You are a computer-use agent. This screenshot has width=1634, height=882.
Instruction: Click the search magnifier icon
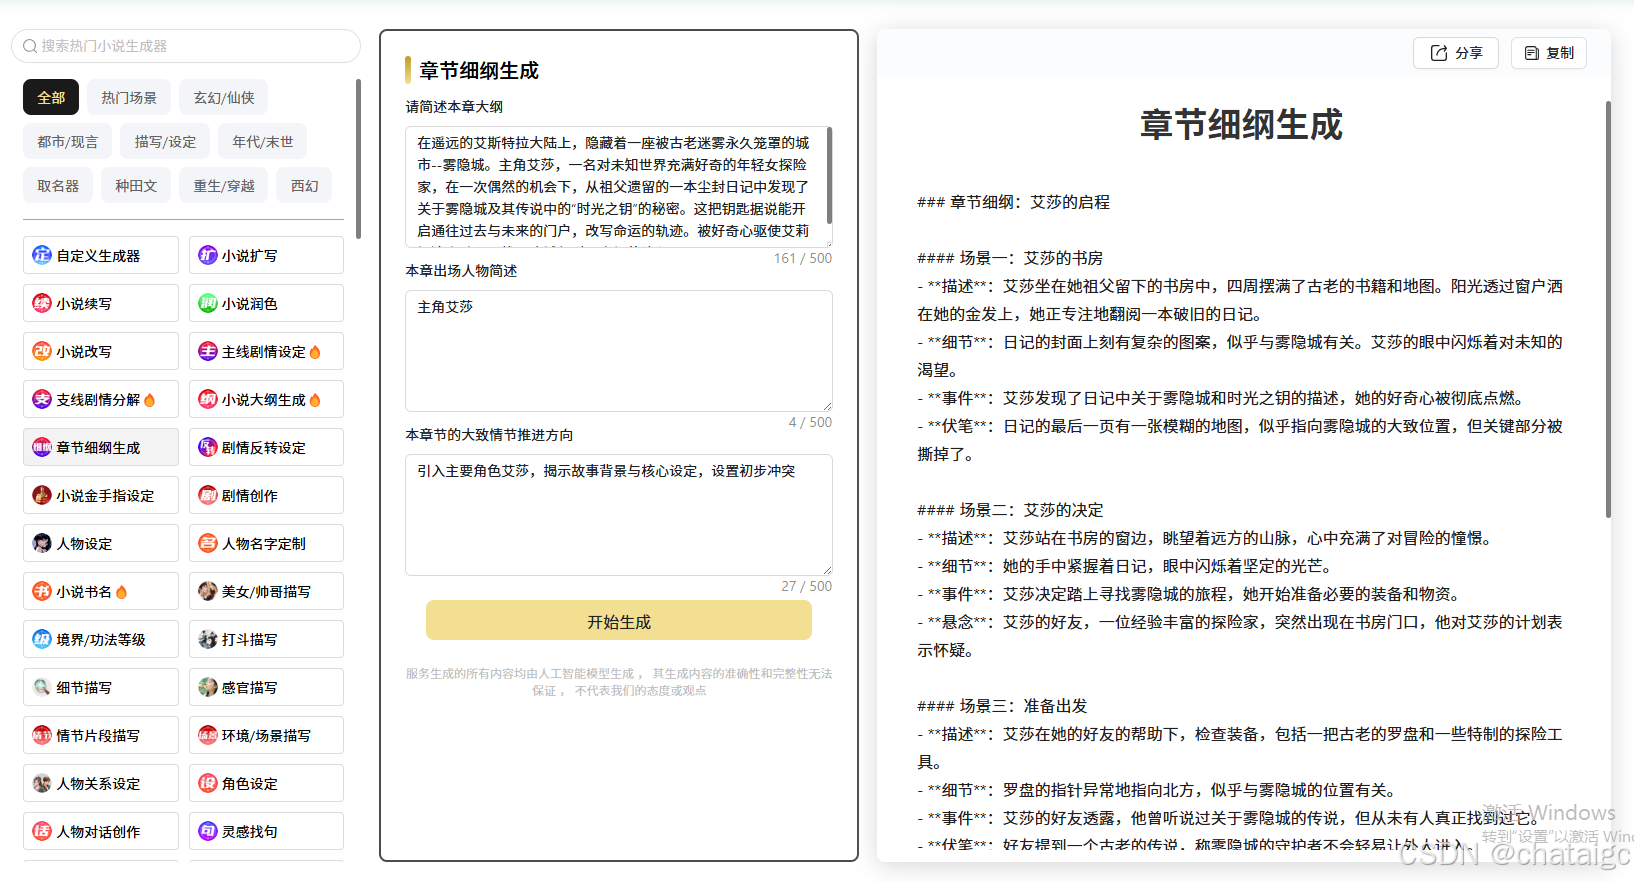click(x=30, y=46)
